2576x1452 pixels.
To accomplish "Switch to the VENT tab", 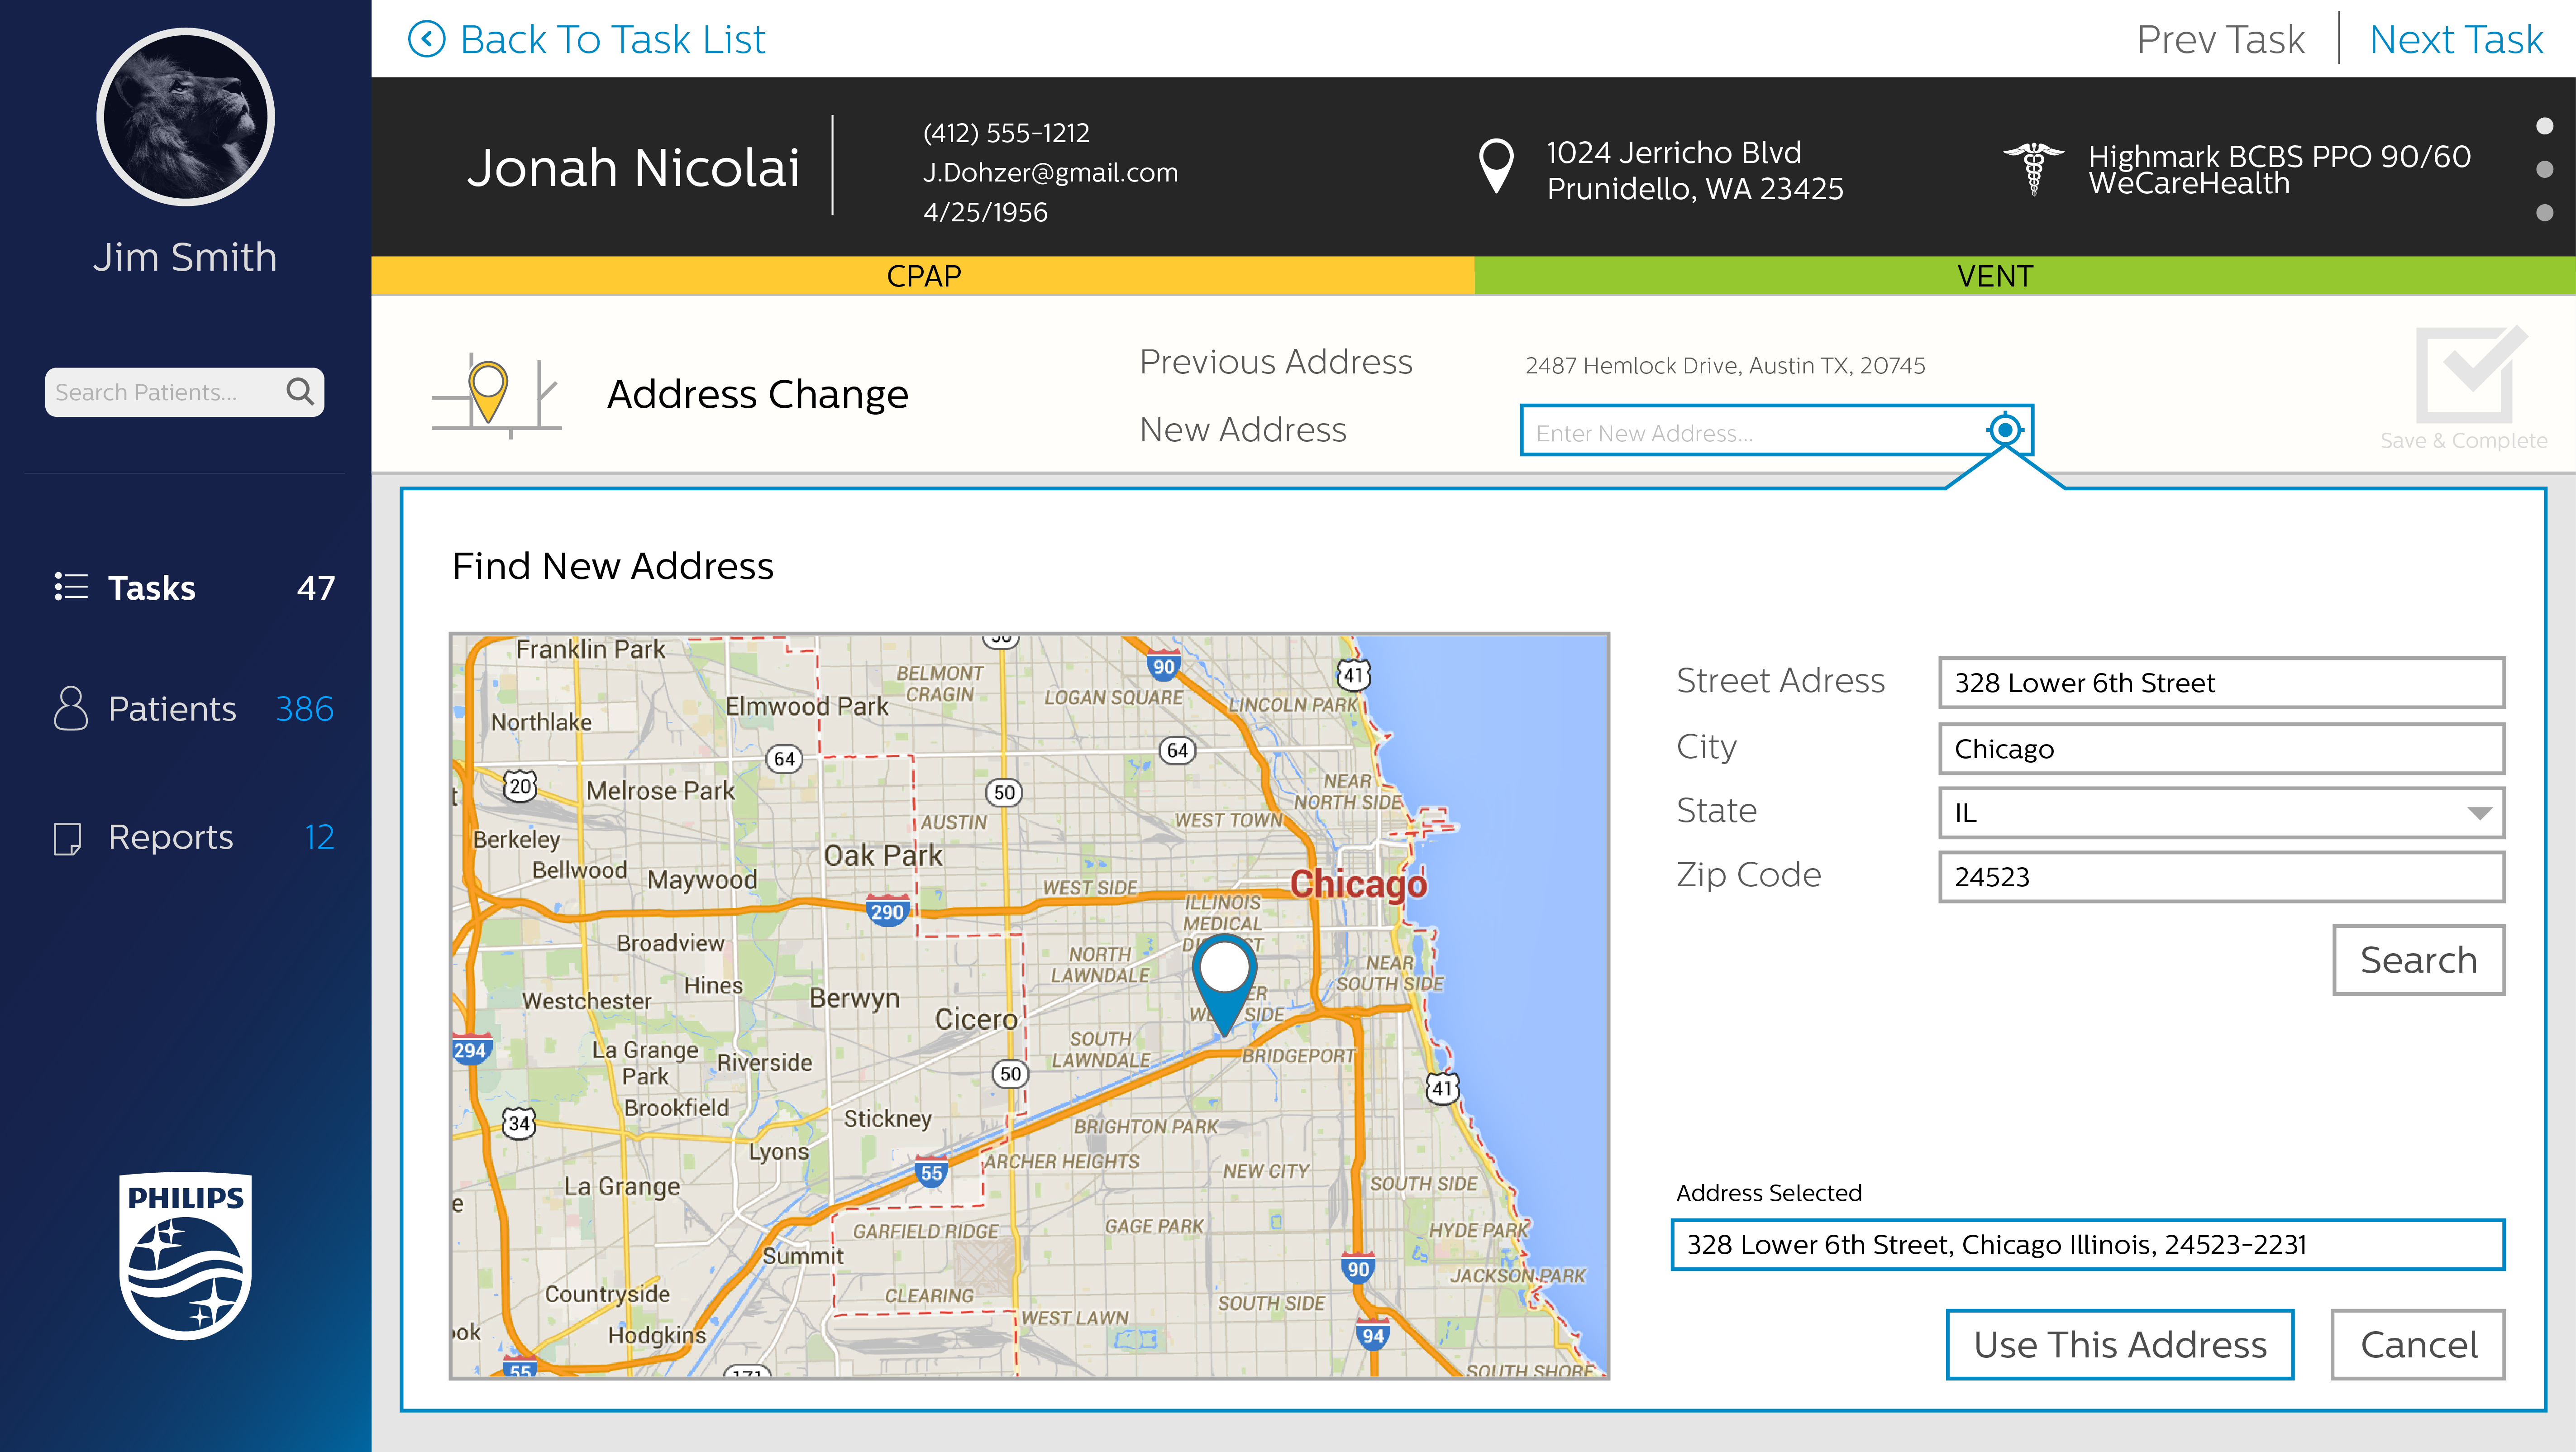I will [x=1994, y=276].
